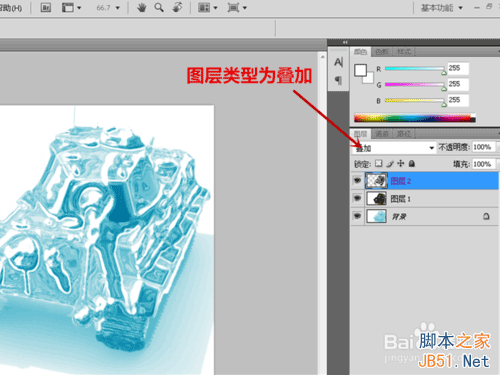Hide the 图层 2 layer with its eye icon
Viewport: 500px width, 375px height.
(357, 180)
